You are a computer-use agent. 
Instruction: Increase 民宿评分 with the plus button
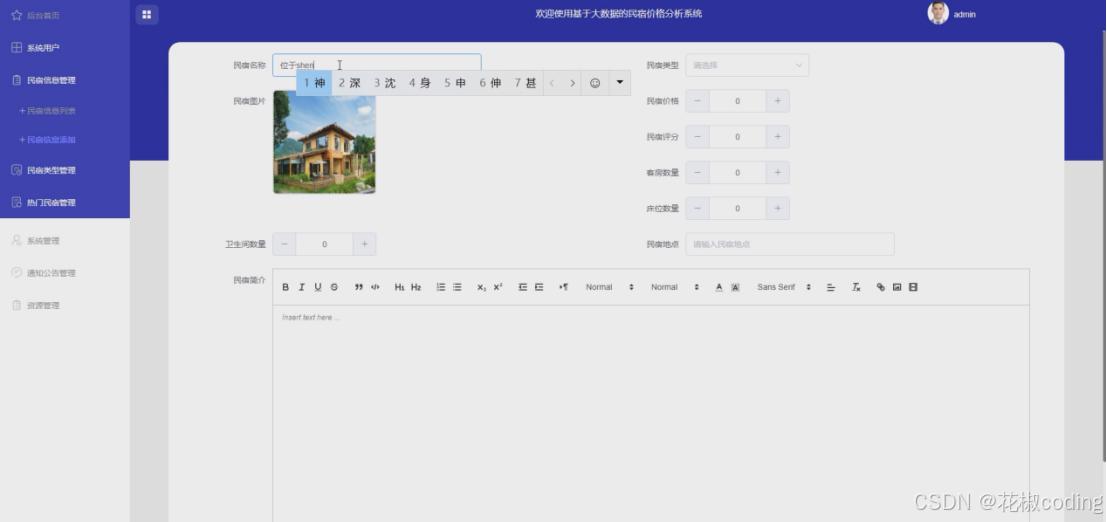[x=777, y=137]
